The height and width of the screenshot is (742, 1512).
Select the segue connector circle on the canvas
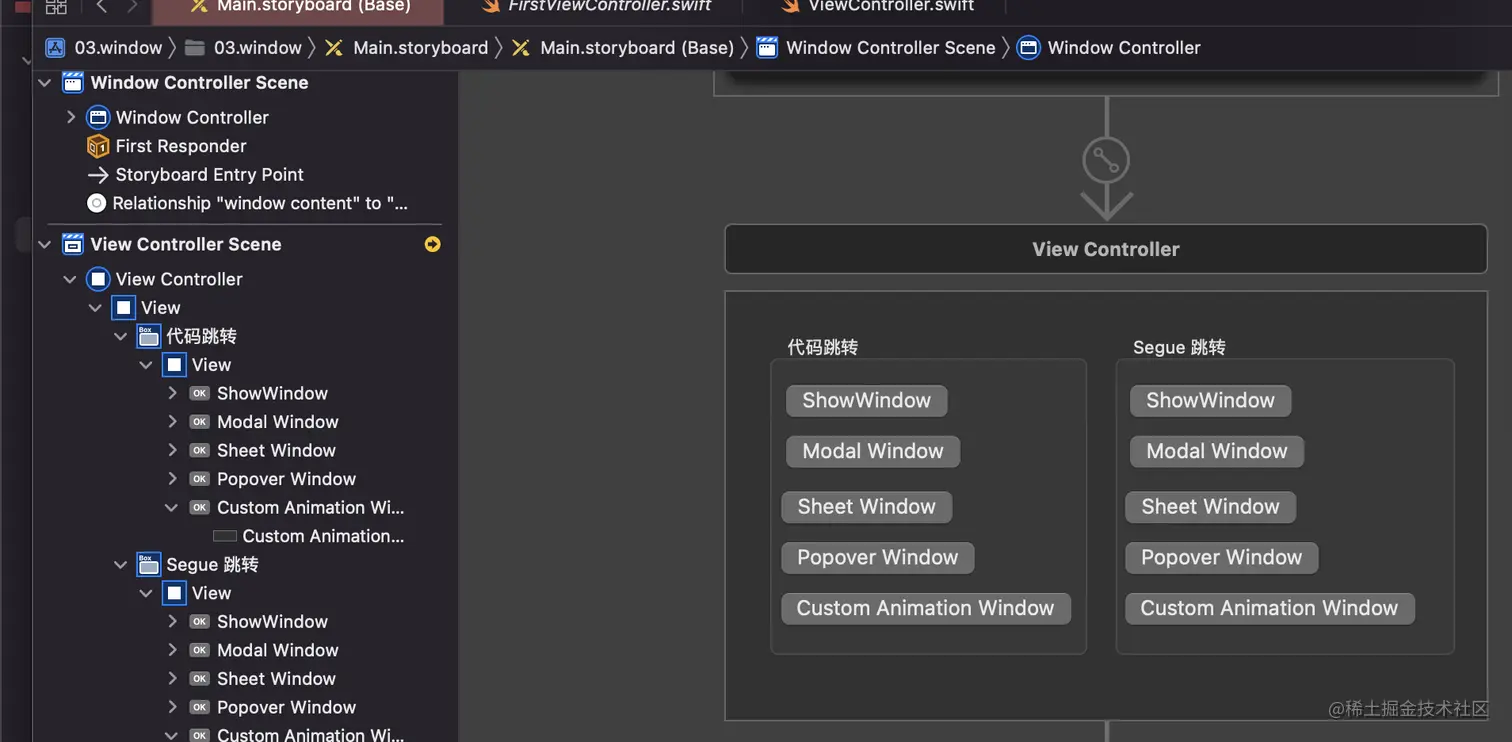pos(1106,160)
